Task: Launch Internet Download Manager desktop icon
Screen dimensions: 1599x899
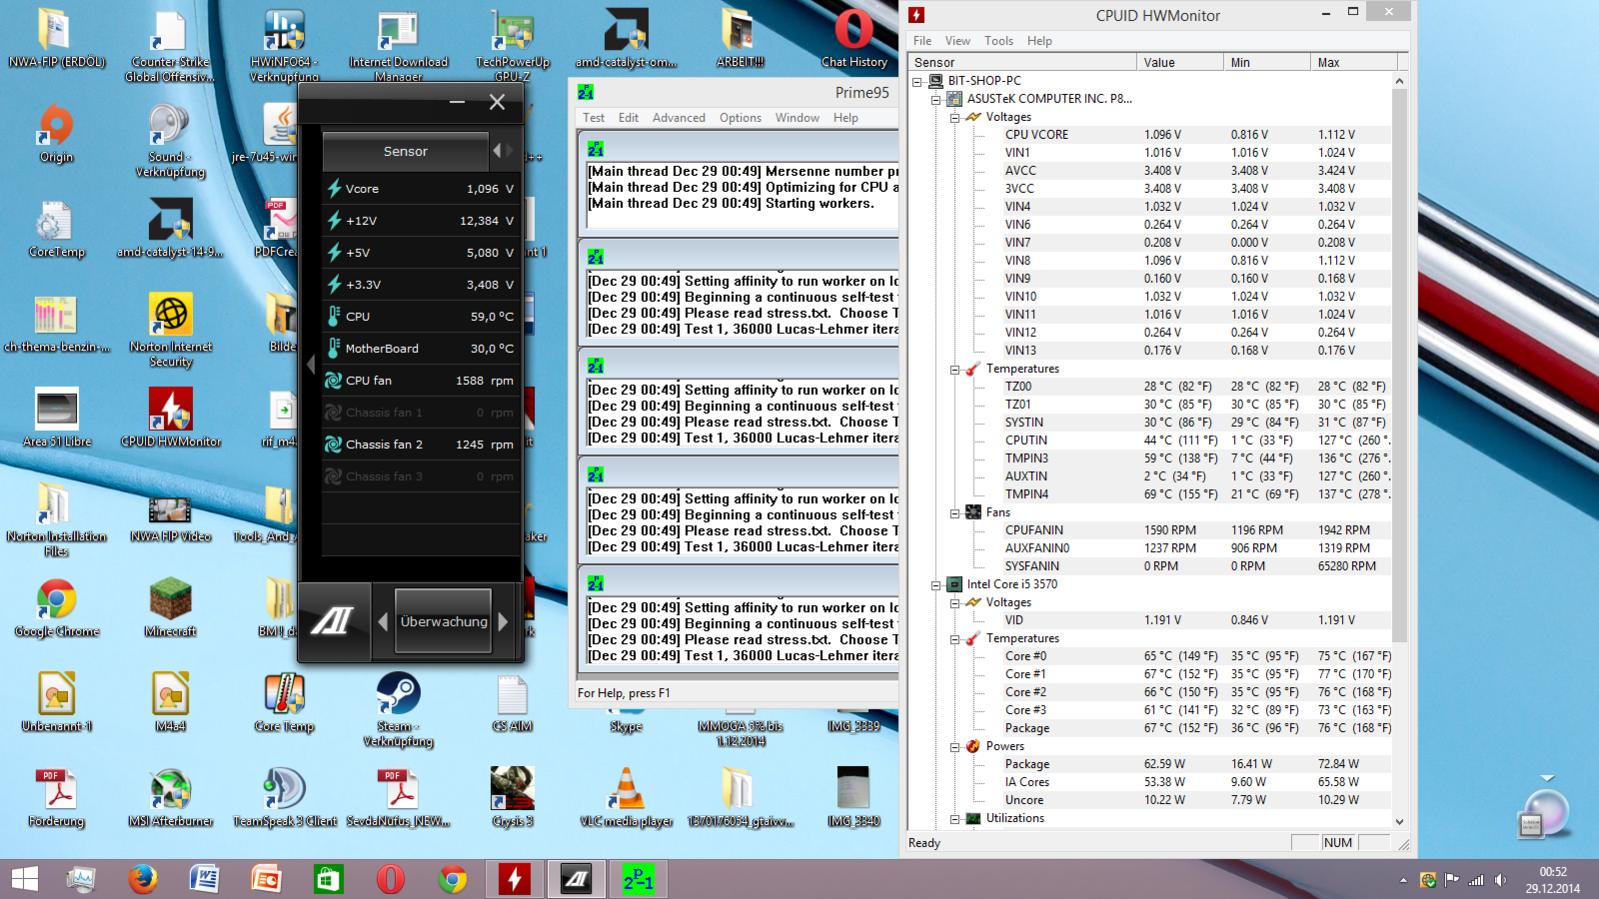Action: tap(398, 45)
